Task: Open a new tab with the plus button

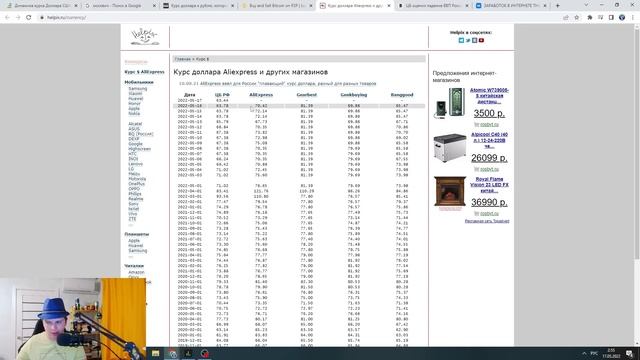Action: pos(558,6)
